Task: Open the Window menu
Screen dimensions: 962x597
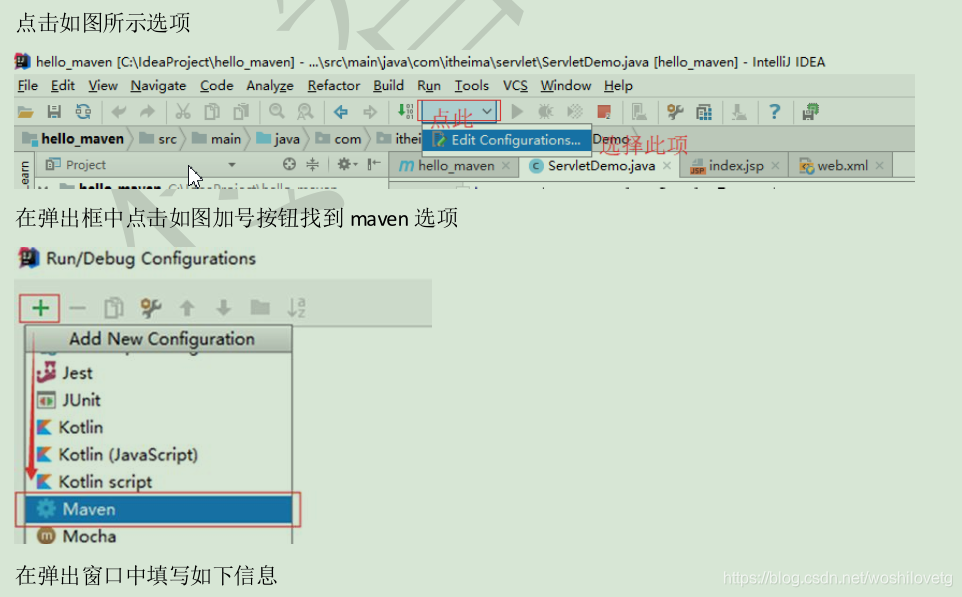Action: point(566,86)
